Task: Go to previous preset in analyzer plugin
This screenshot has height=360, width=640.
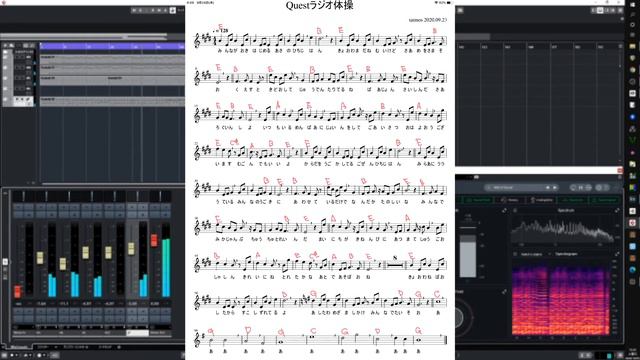Action: tap(548, 187)
